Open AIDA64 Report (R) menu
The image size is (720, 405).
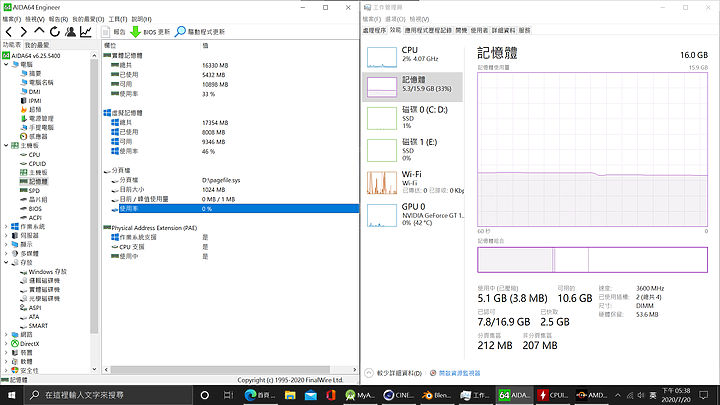(58, 19)
